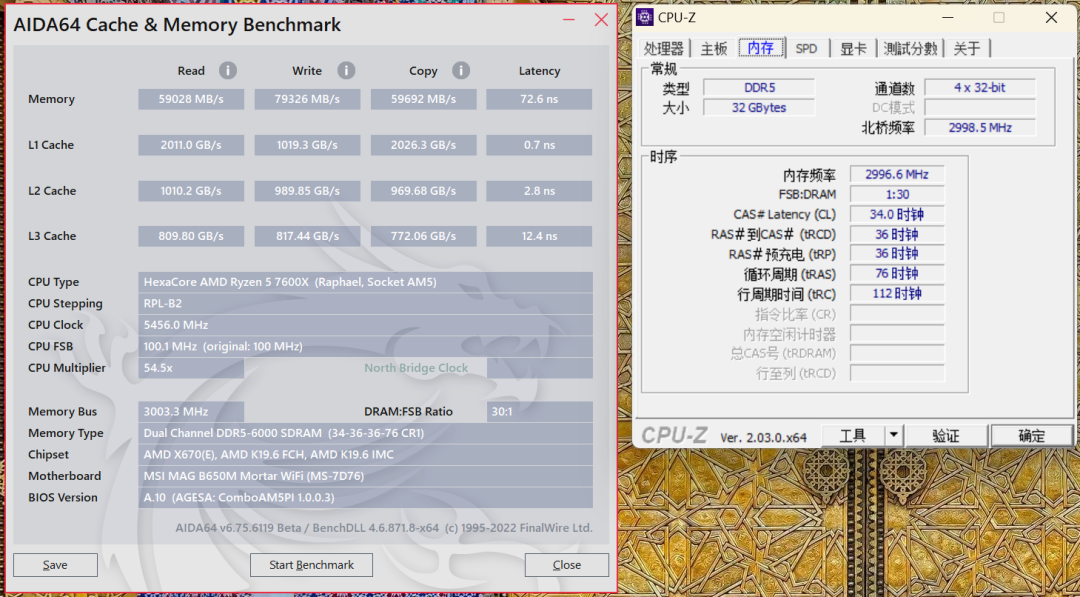Click the L2 Cache copy value 969.68 GB/s
This screenshot has width=1080, height=597.
(424, 191)
